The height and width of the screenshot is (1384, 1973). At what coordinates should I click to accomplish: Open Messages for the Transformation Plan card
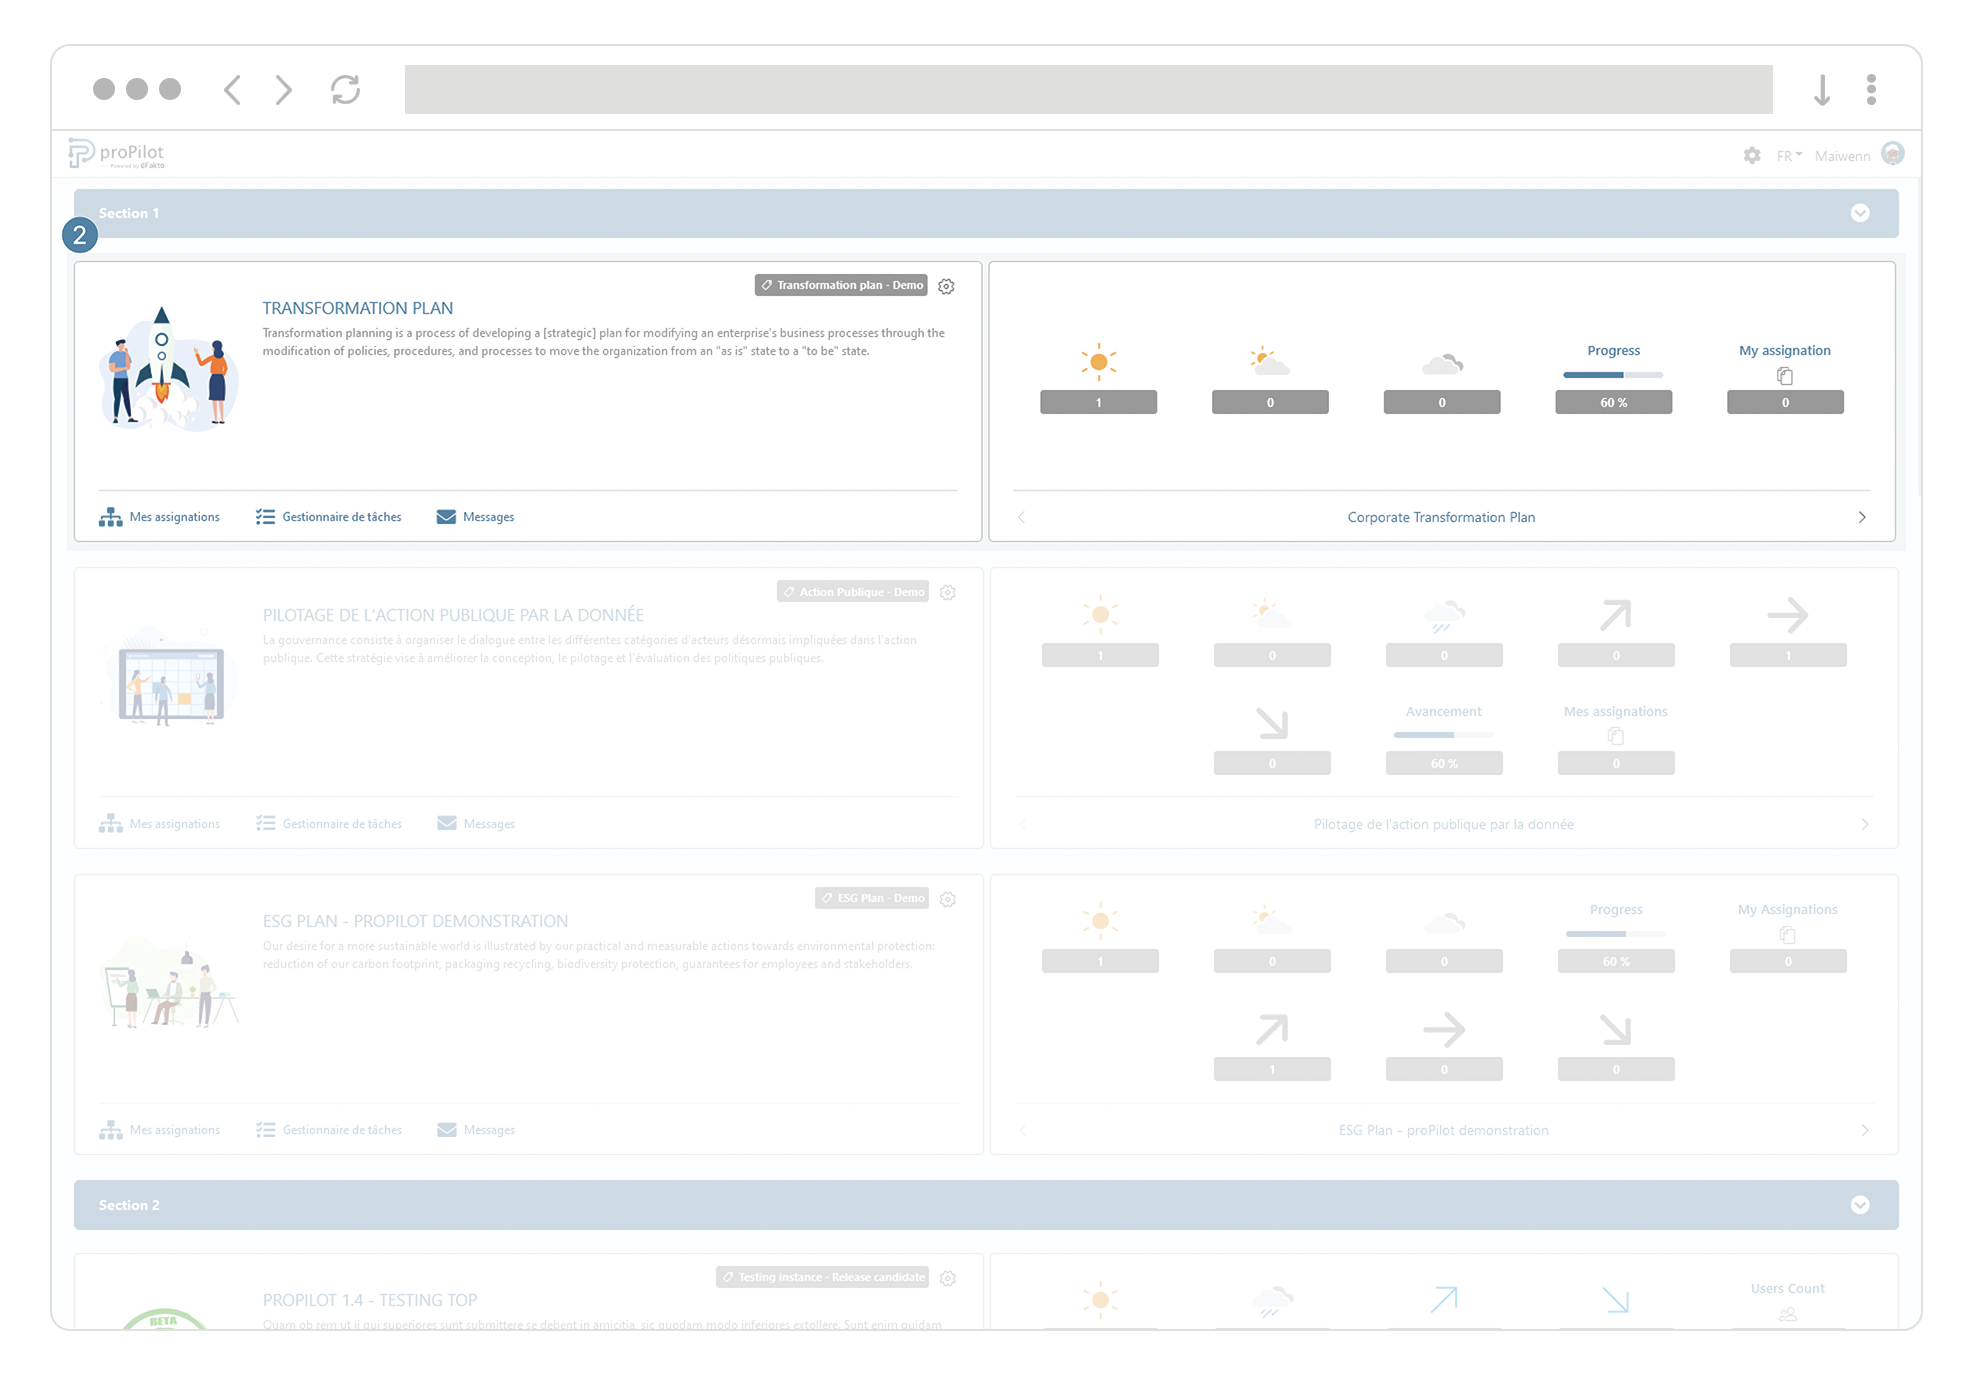click(x=475, y=517)
